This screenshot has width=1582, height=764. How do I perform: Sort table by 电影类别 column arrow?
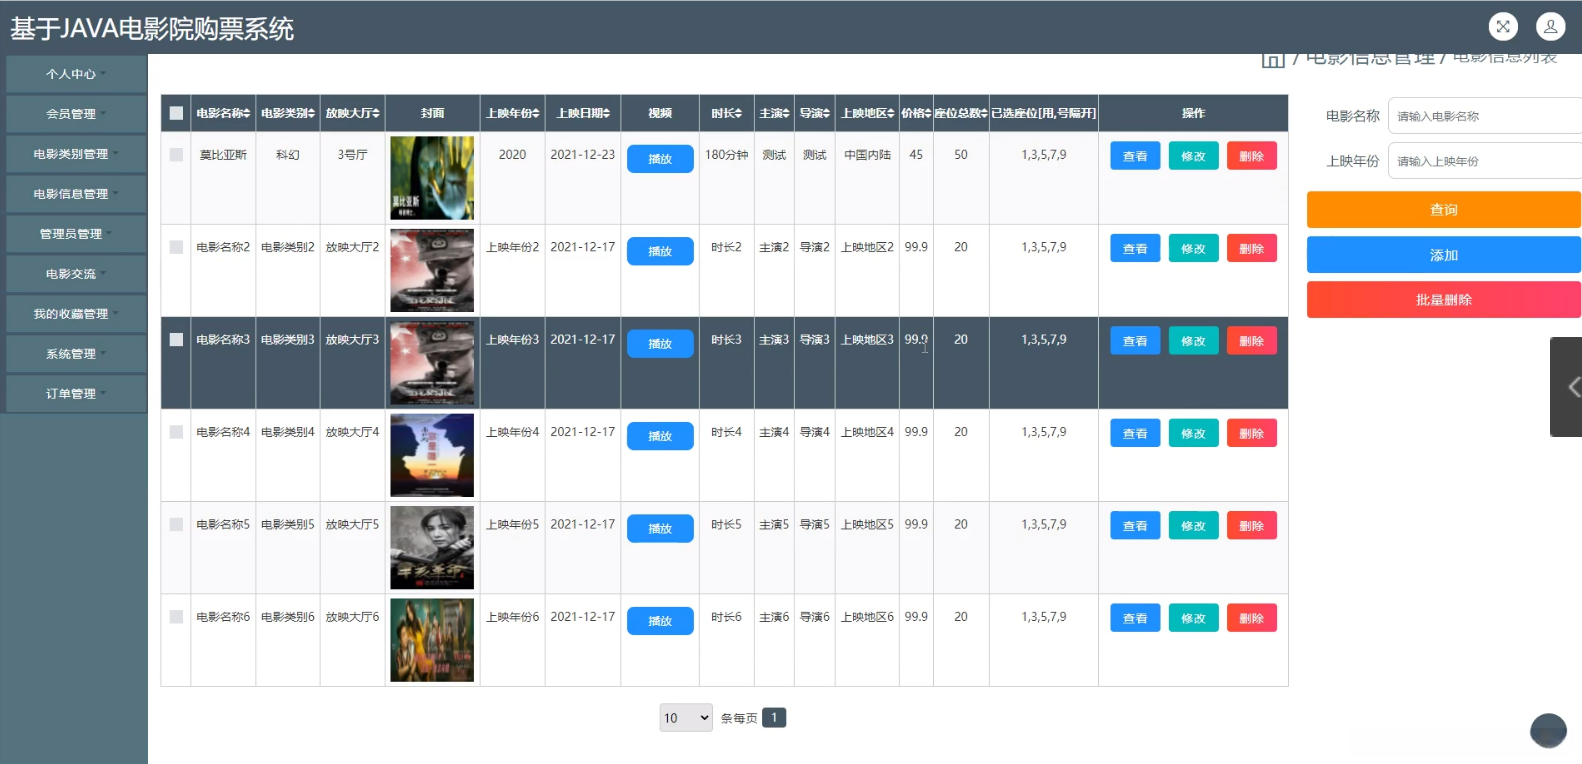pyautogui.click(x=312, y=114)
